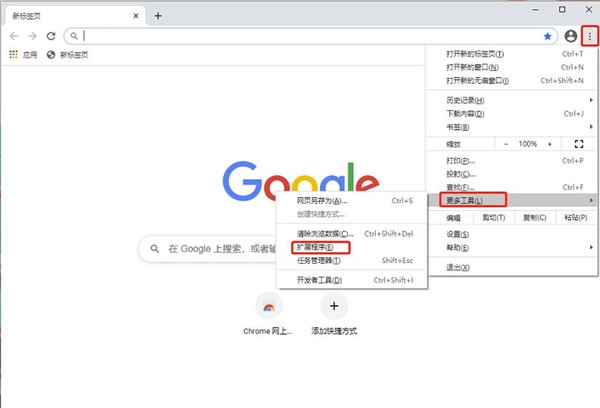
Task: Click the Chrome 网上 shortcut icon
Action: [269, 306]
